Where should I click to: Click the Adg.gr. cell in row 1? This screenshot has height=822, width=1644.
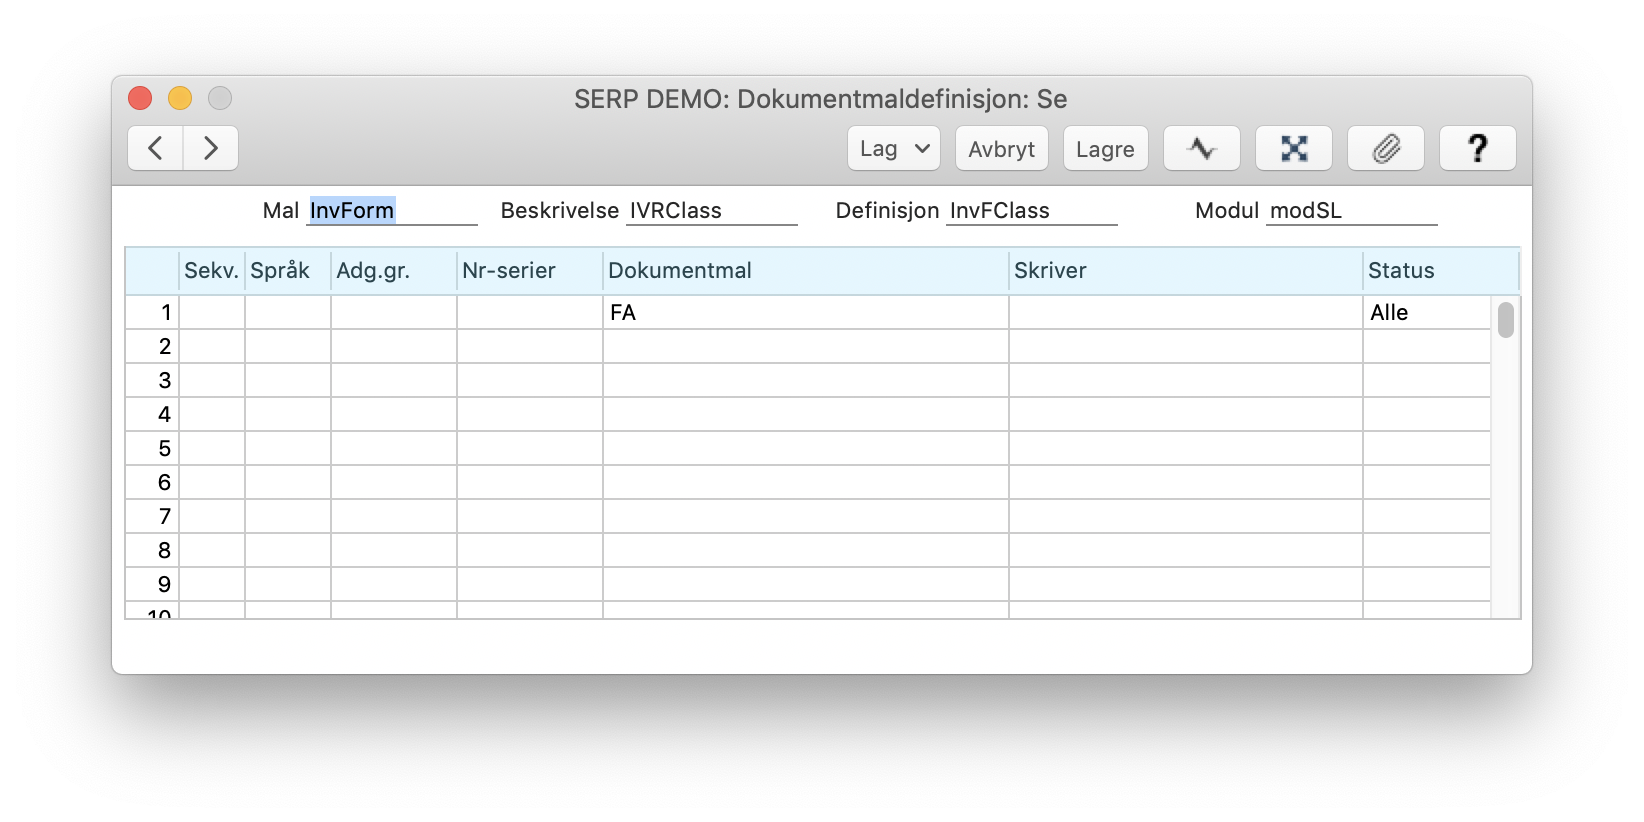click(394, 312)
